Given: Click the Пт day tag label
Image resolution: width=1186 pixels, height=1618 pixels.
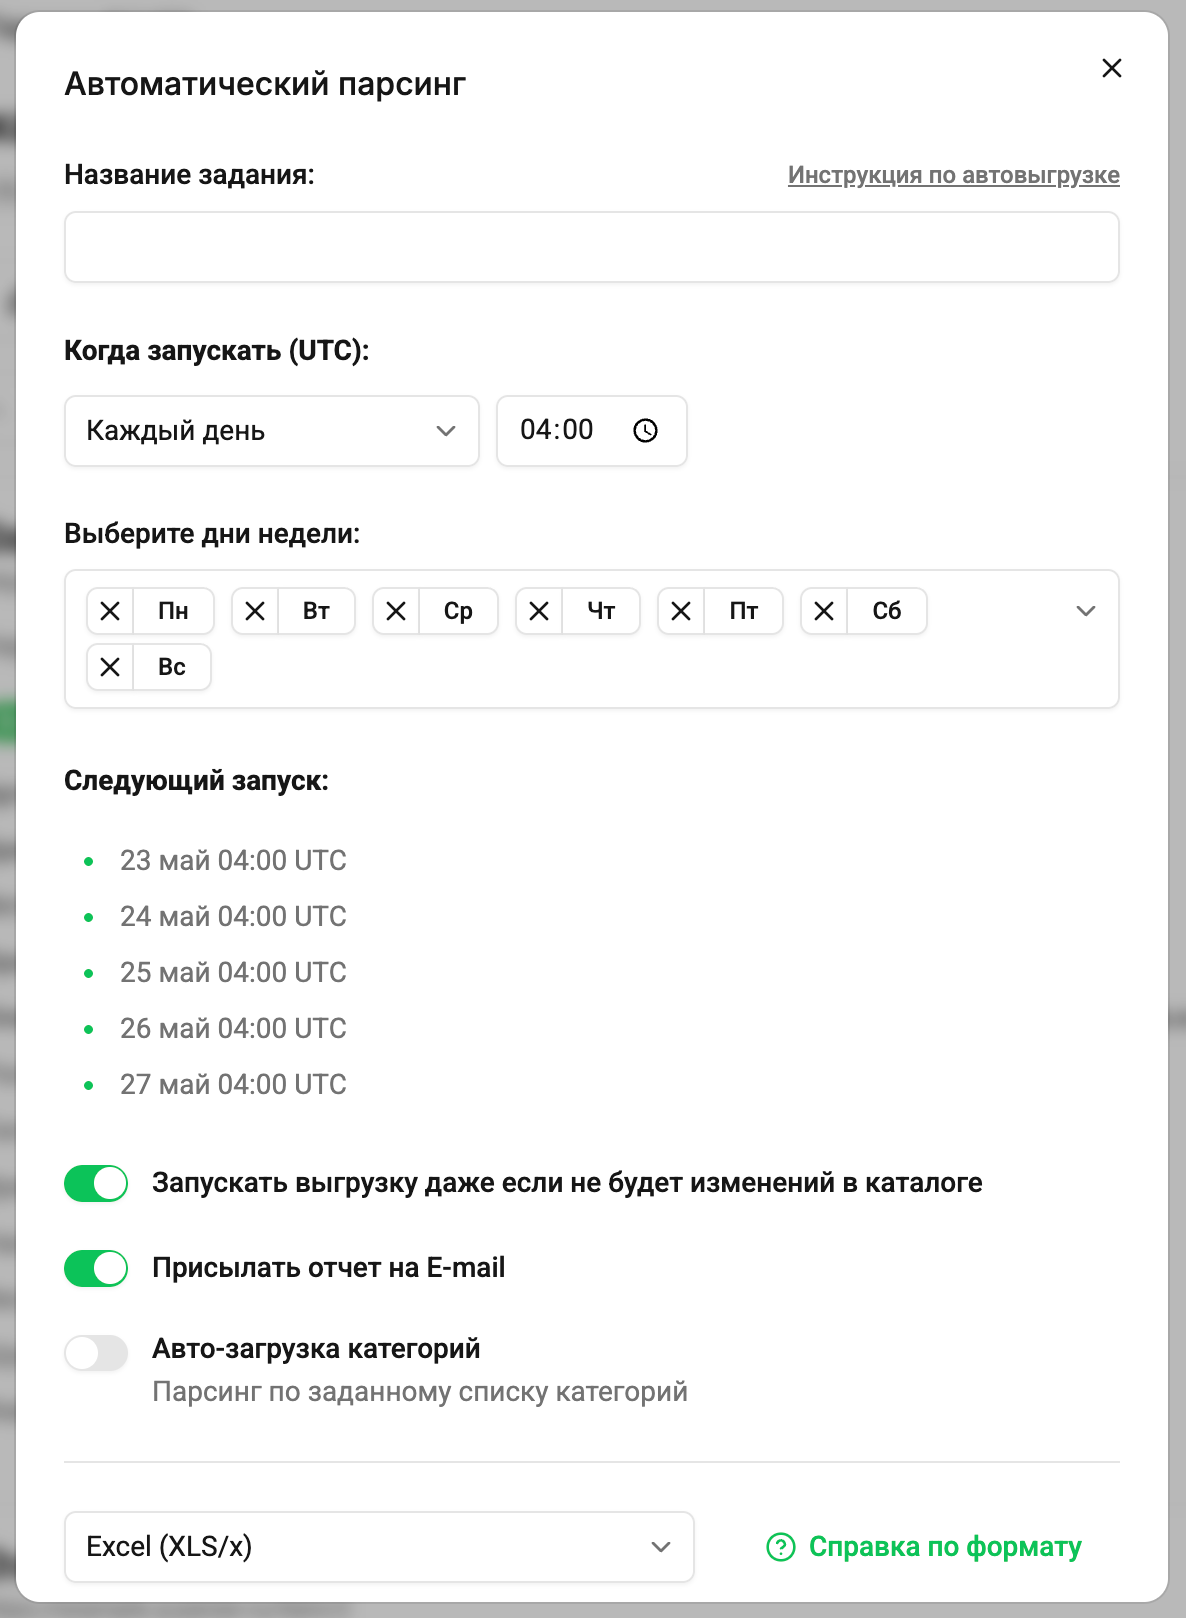Looking at the screenshot, I should [x=744, y=611].
